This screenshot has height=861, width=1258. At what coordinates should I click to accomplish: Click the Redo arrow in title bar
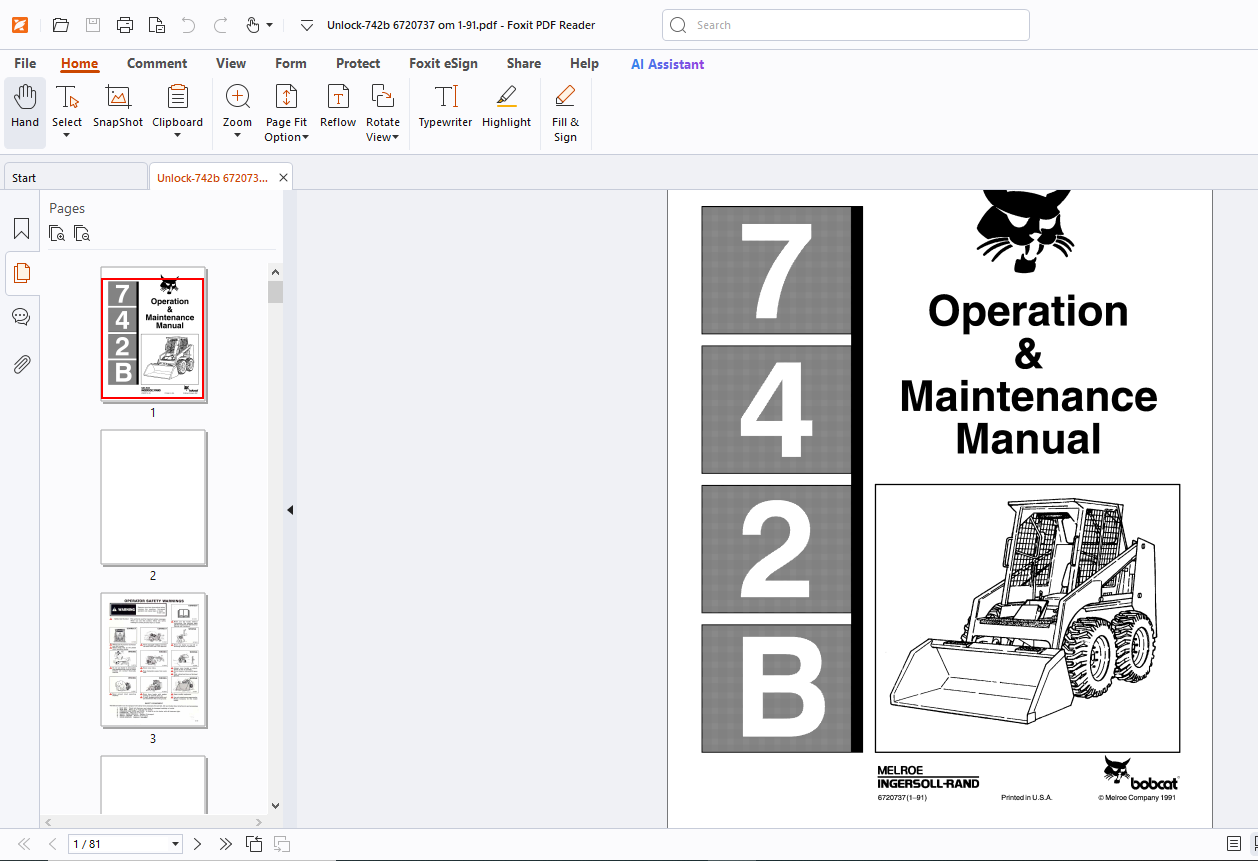(221, 25)
